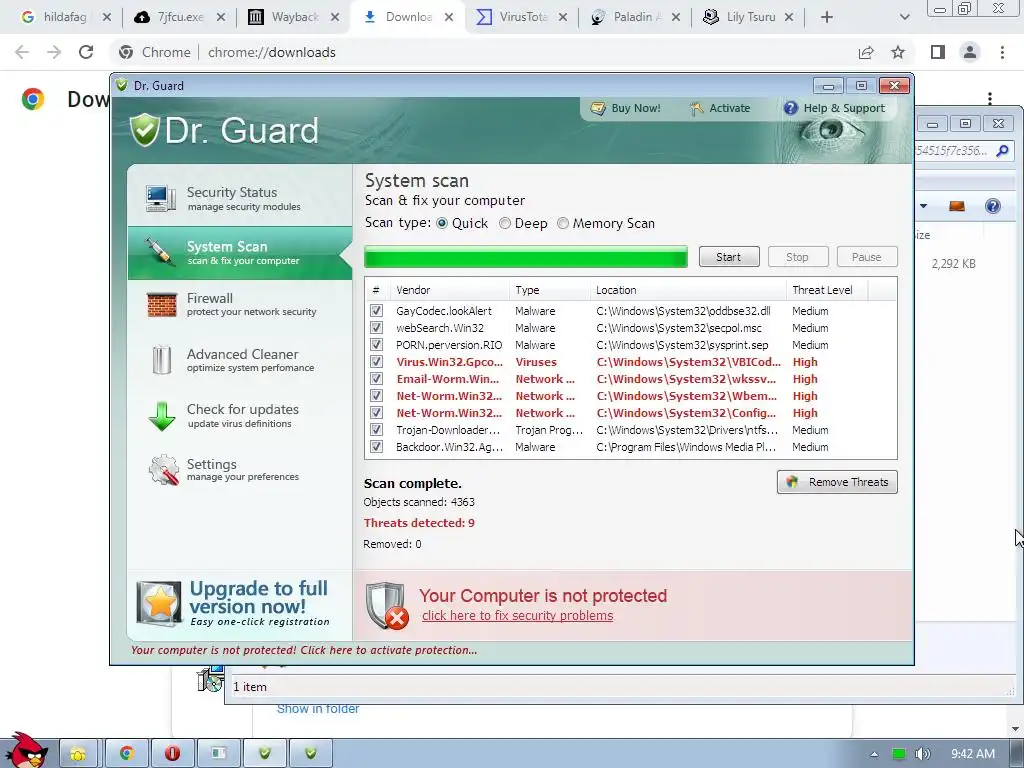Click the Chrome profile avatar icon
The image size is (1024, 768).
tap(970, 52)
